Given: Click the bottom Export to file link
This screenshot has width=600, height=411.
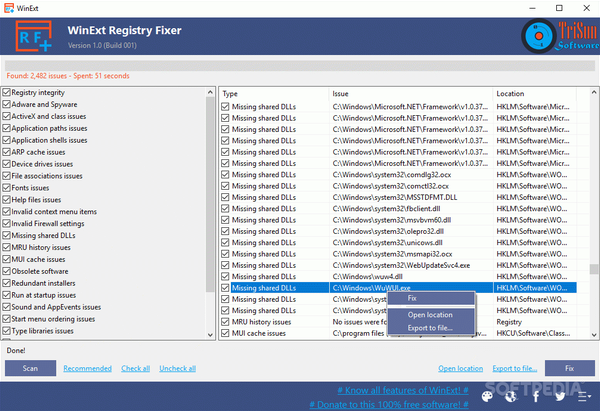Looking at the screenshot, I should tap(515, 368).
